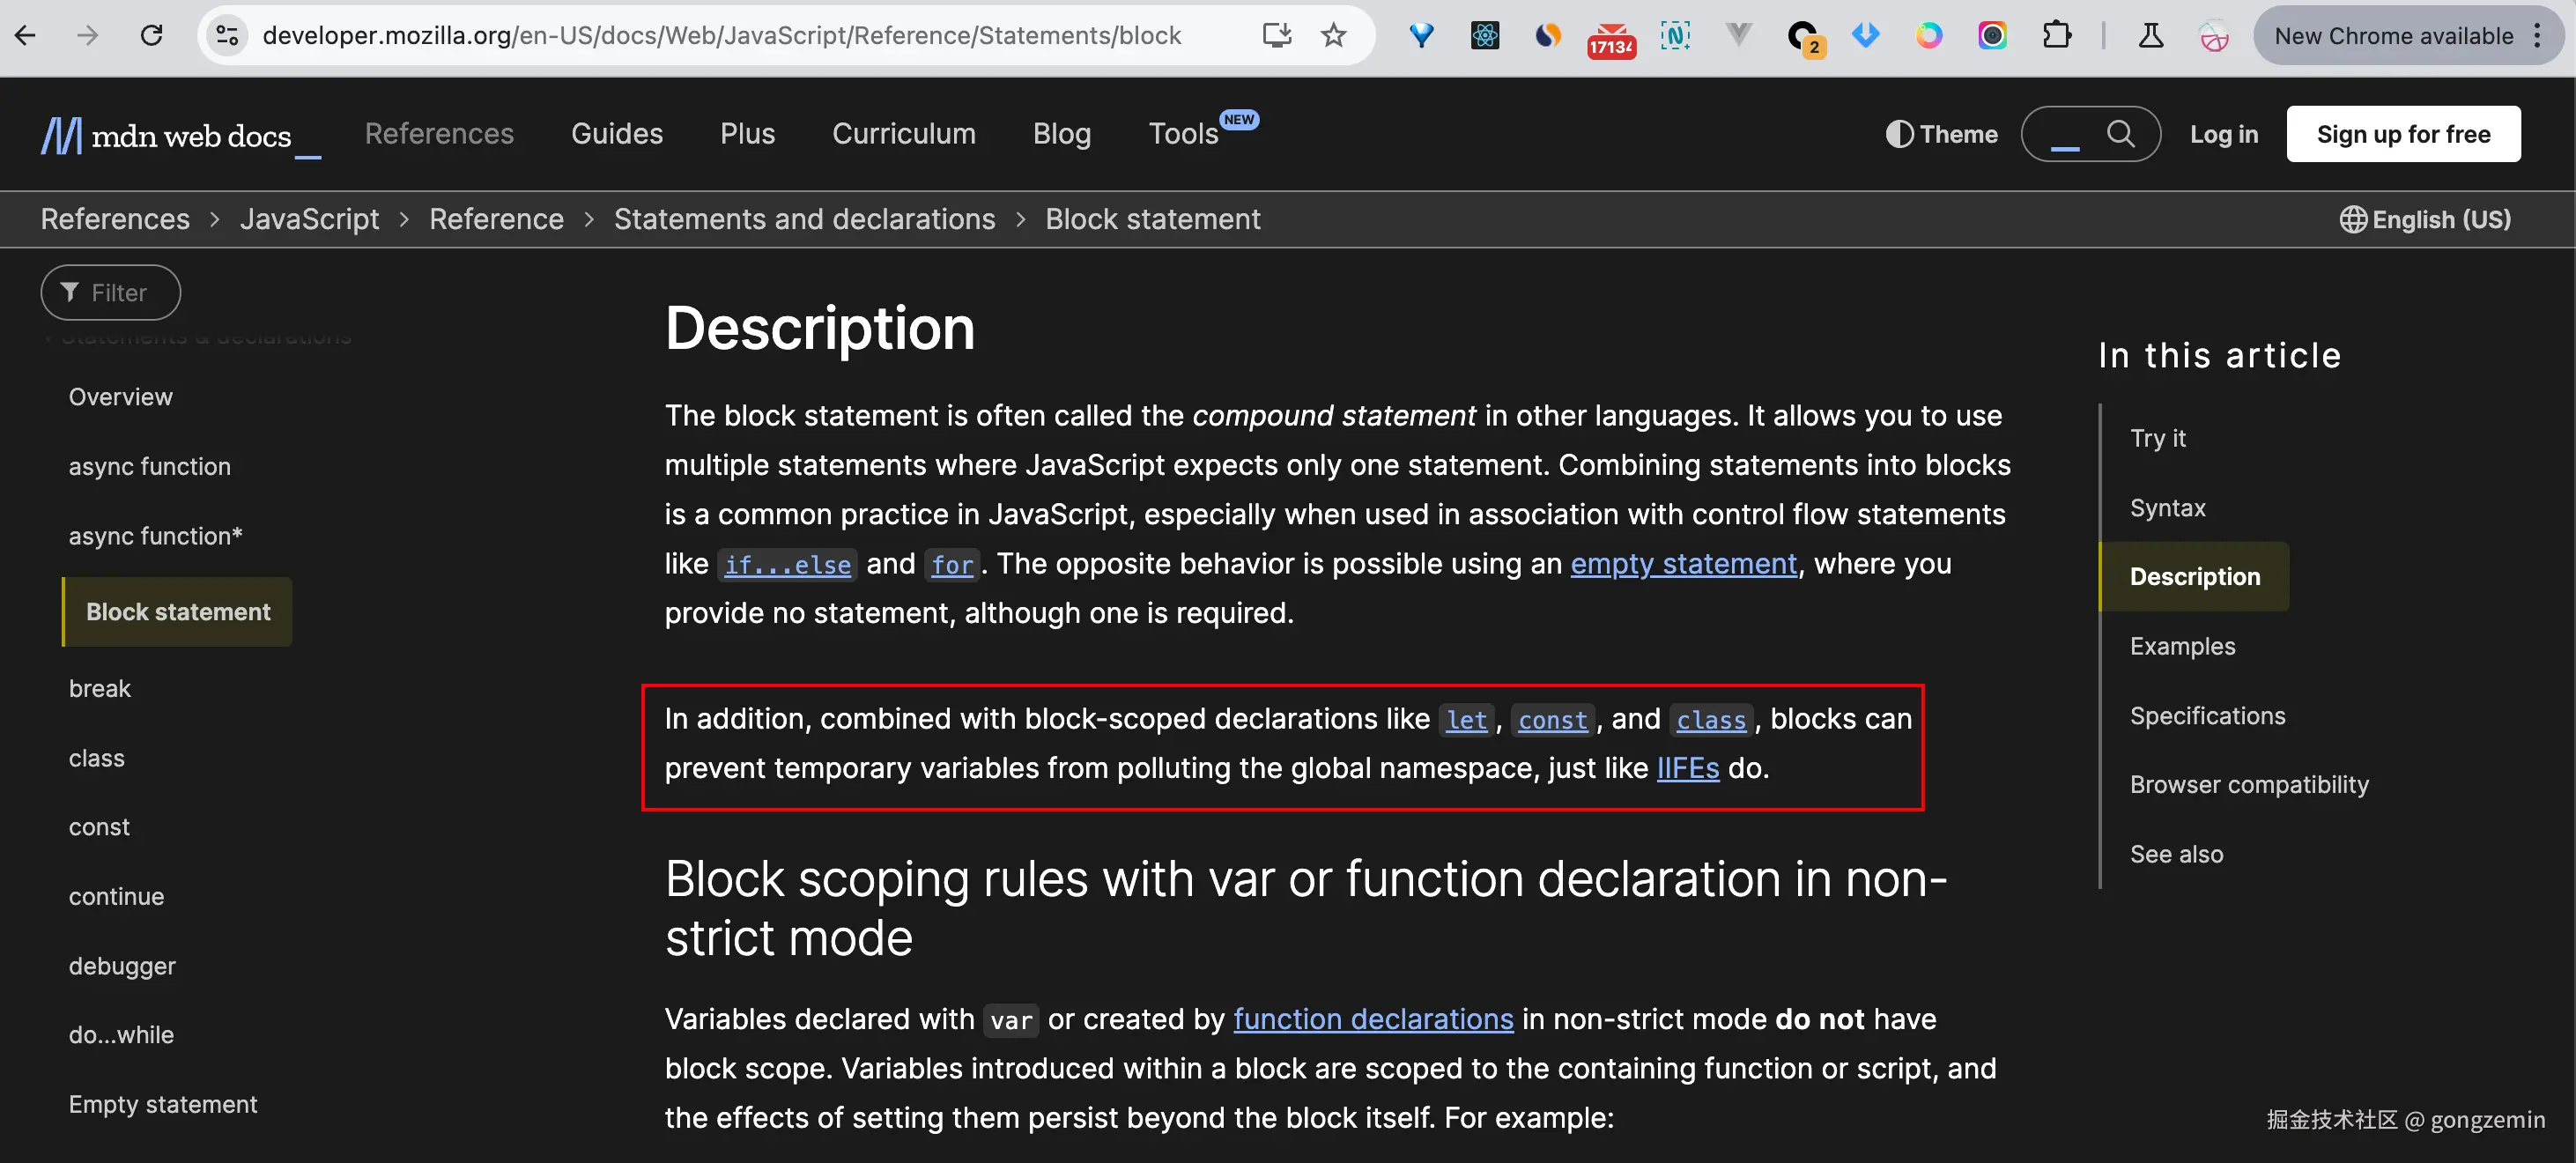
Task: Select do...while in the sidebar list
Action: (121, 1035)
